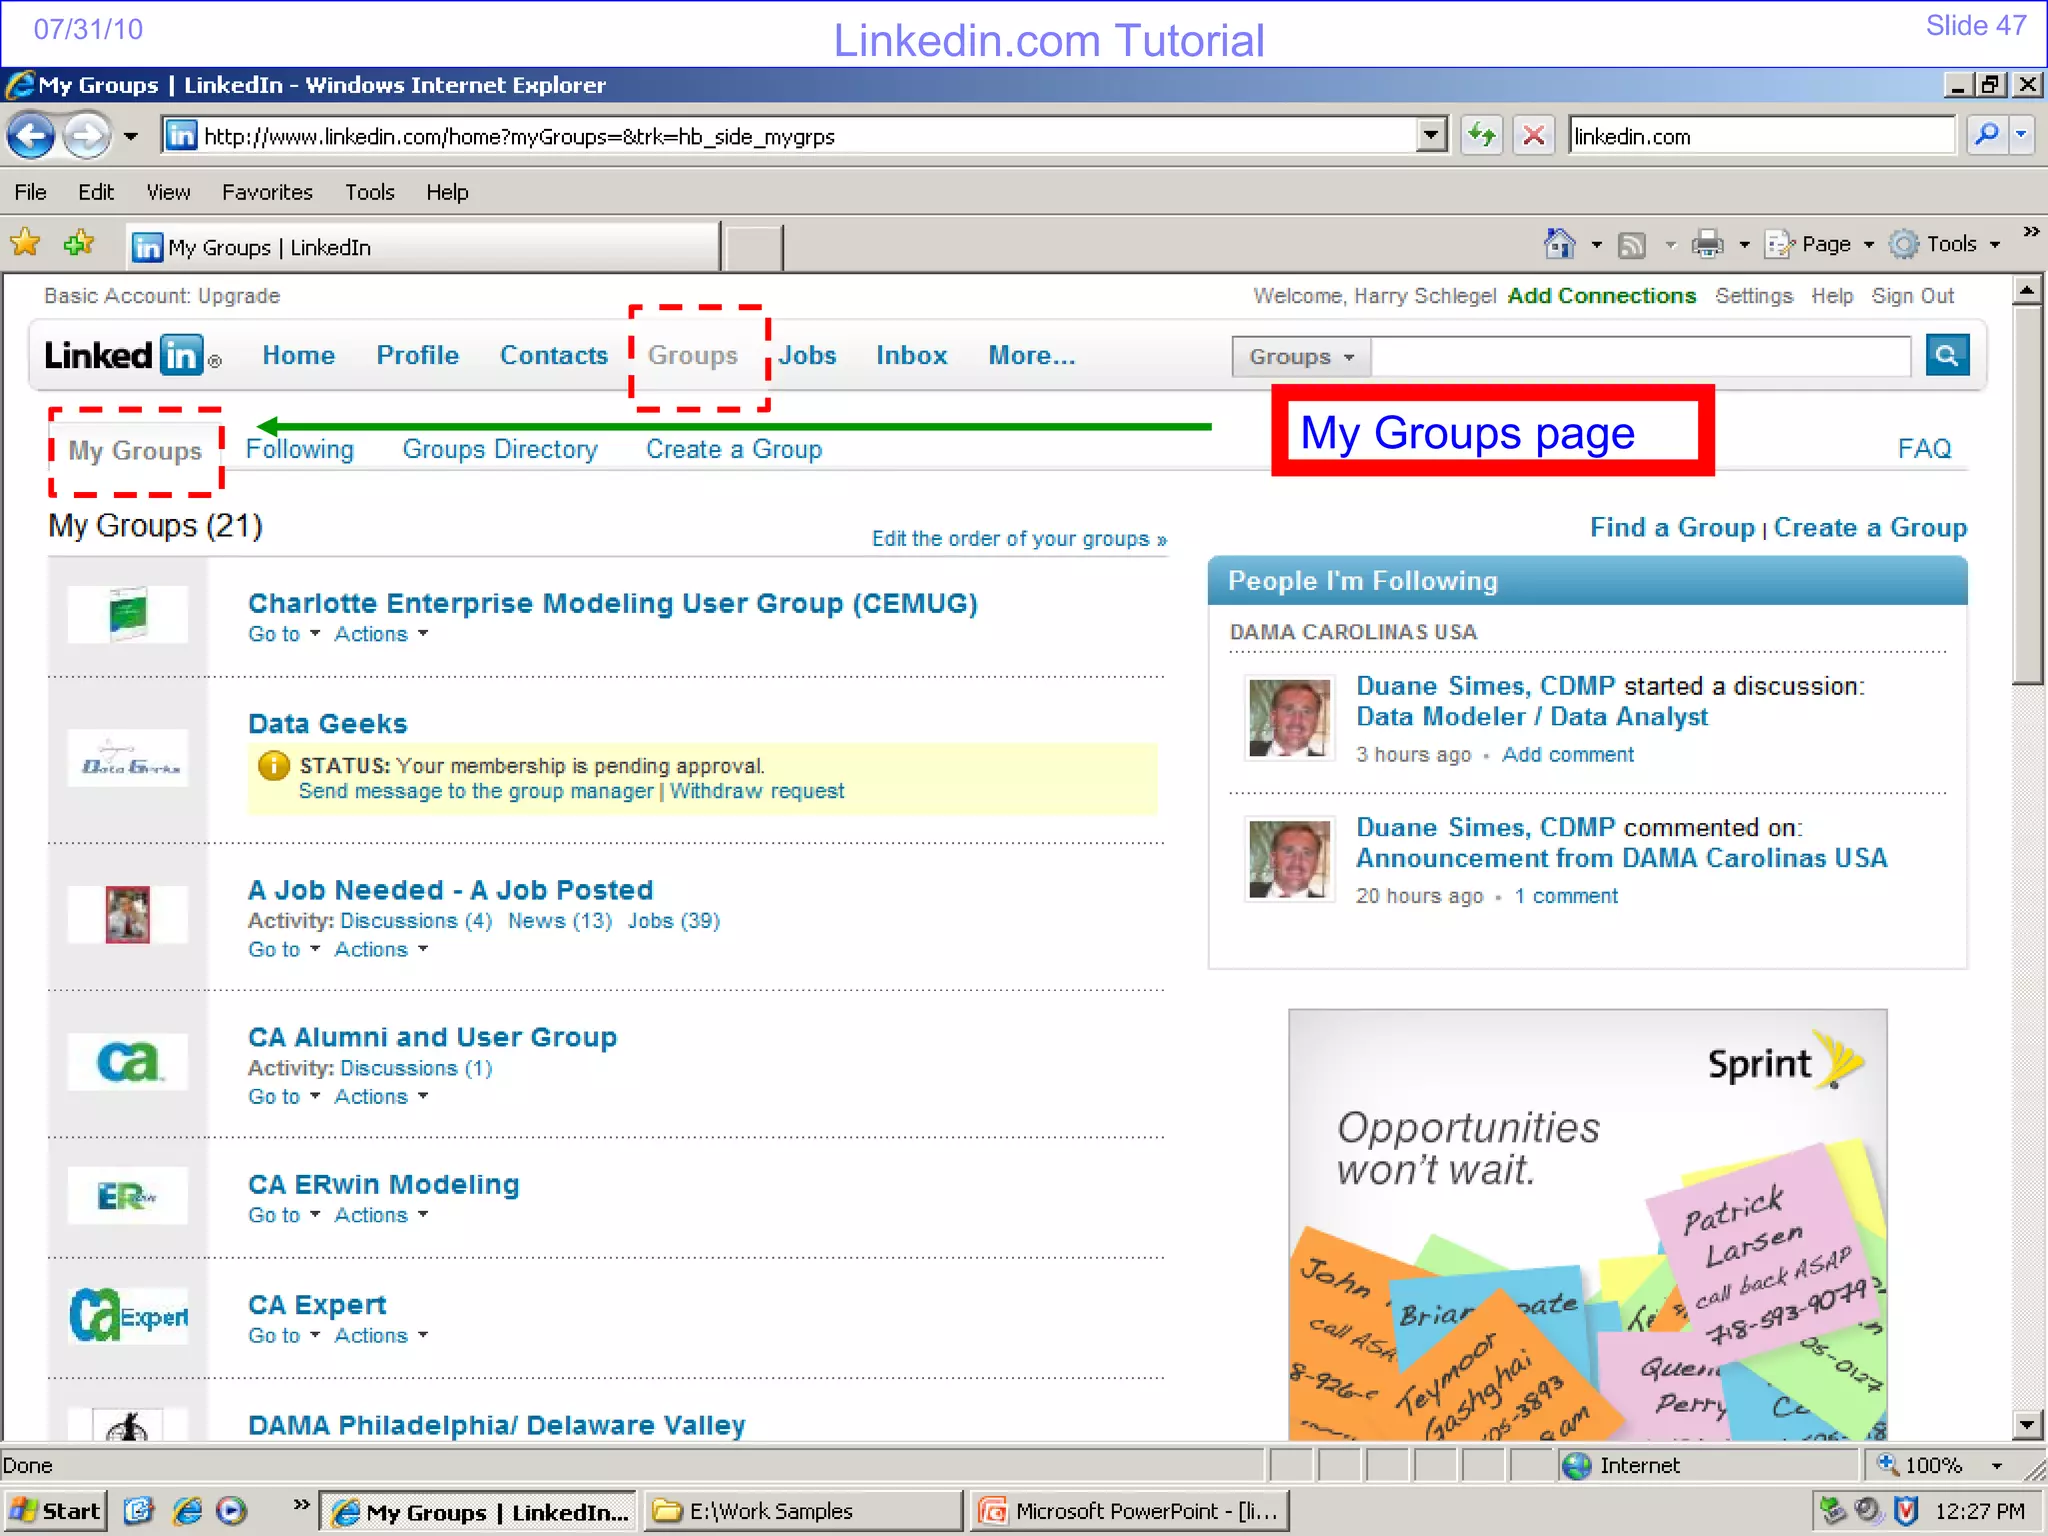
Task: Click the page scrollbar down arrow
Action: 2027,1424
